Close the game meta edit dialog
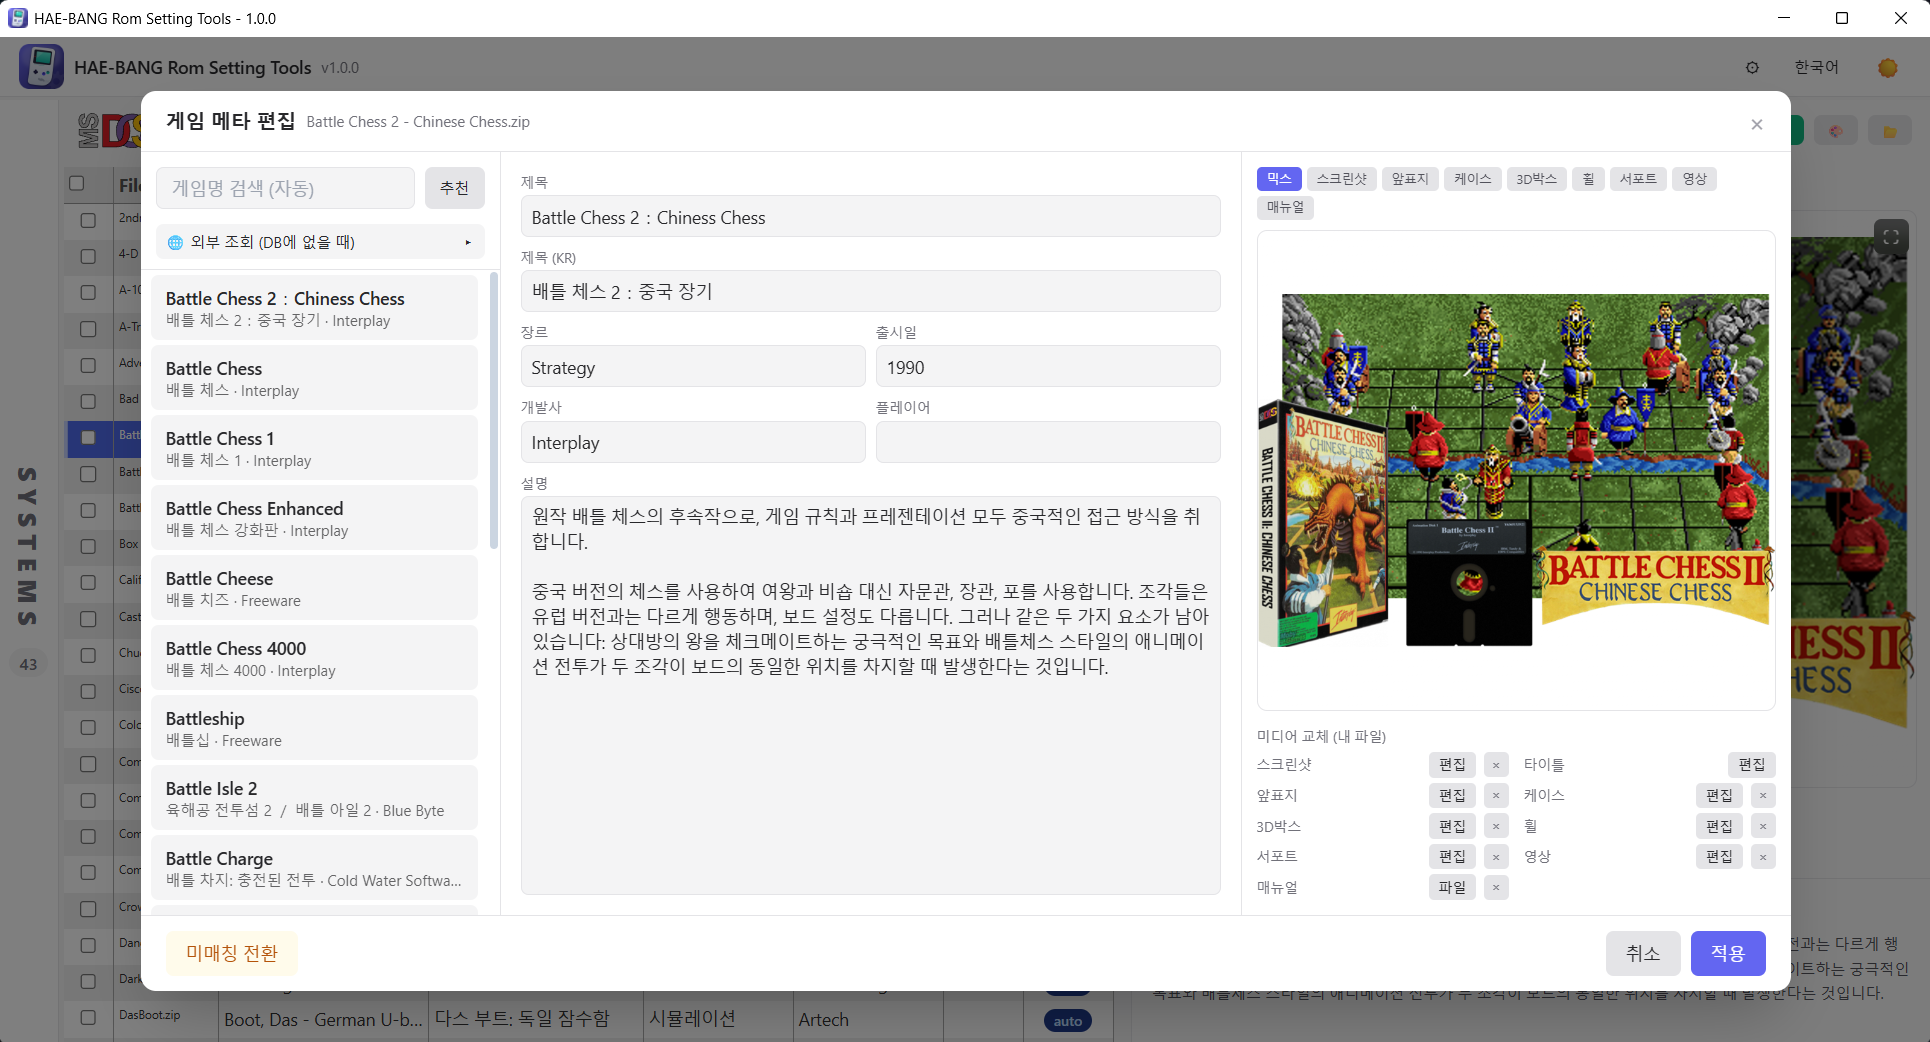Viewport: 1930px width, 1042px height. tap(1756, 124)
